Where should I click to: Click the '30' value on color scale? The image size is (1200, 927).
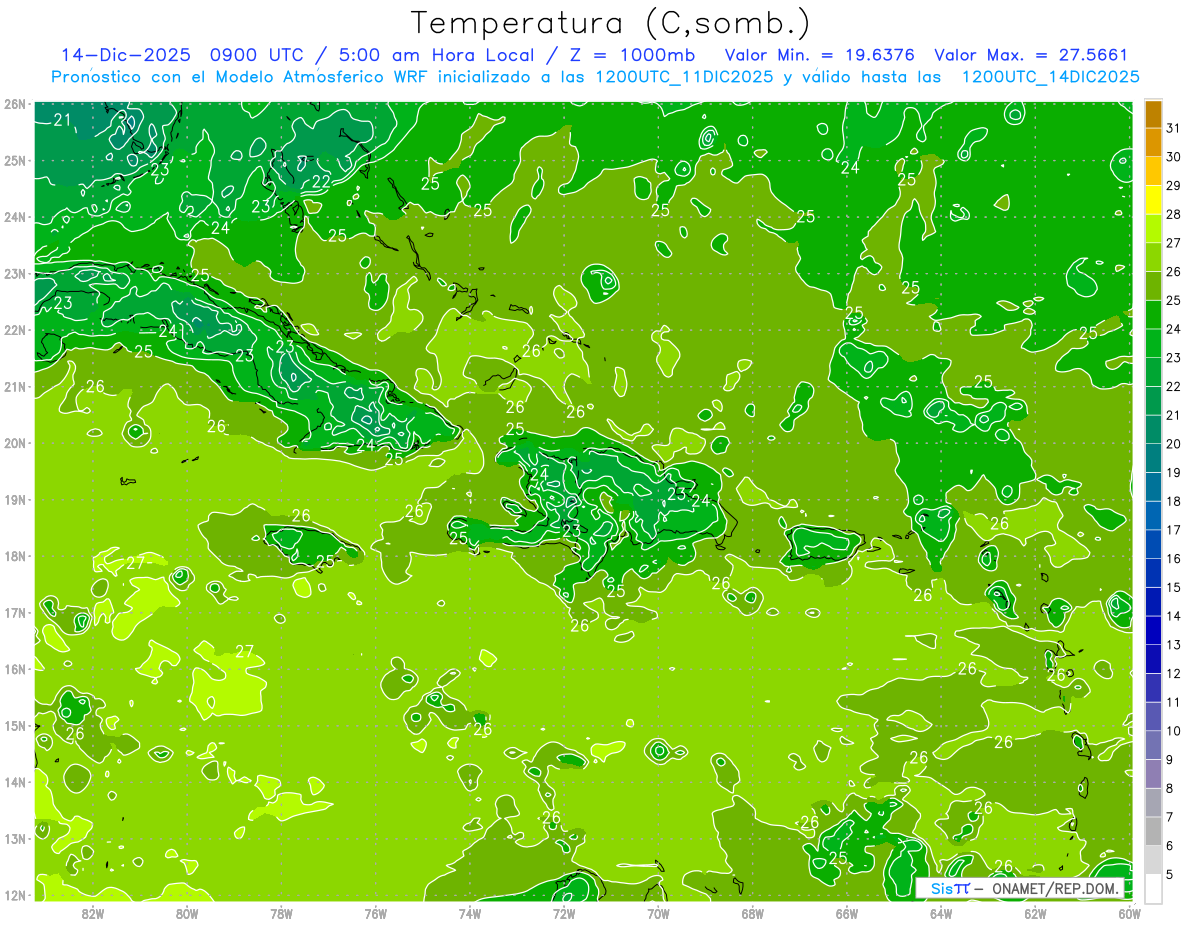1173,157
